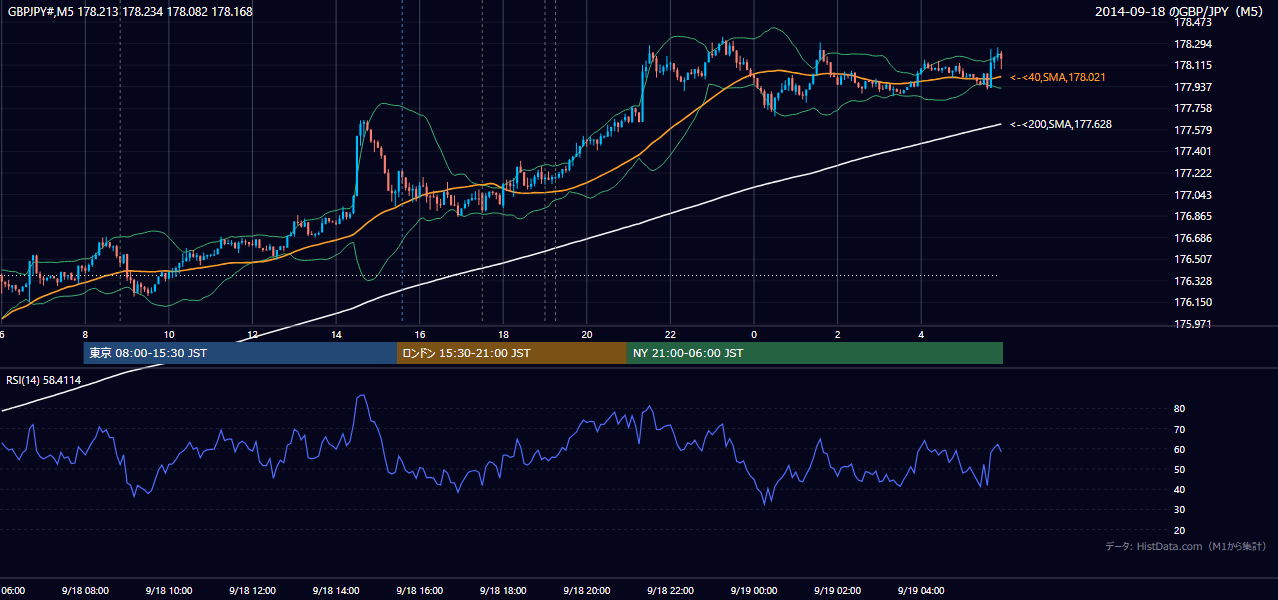Click price axis value 176.150
The width and height of the screenshot is (1278, 600).
point(1192,302)
